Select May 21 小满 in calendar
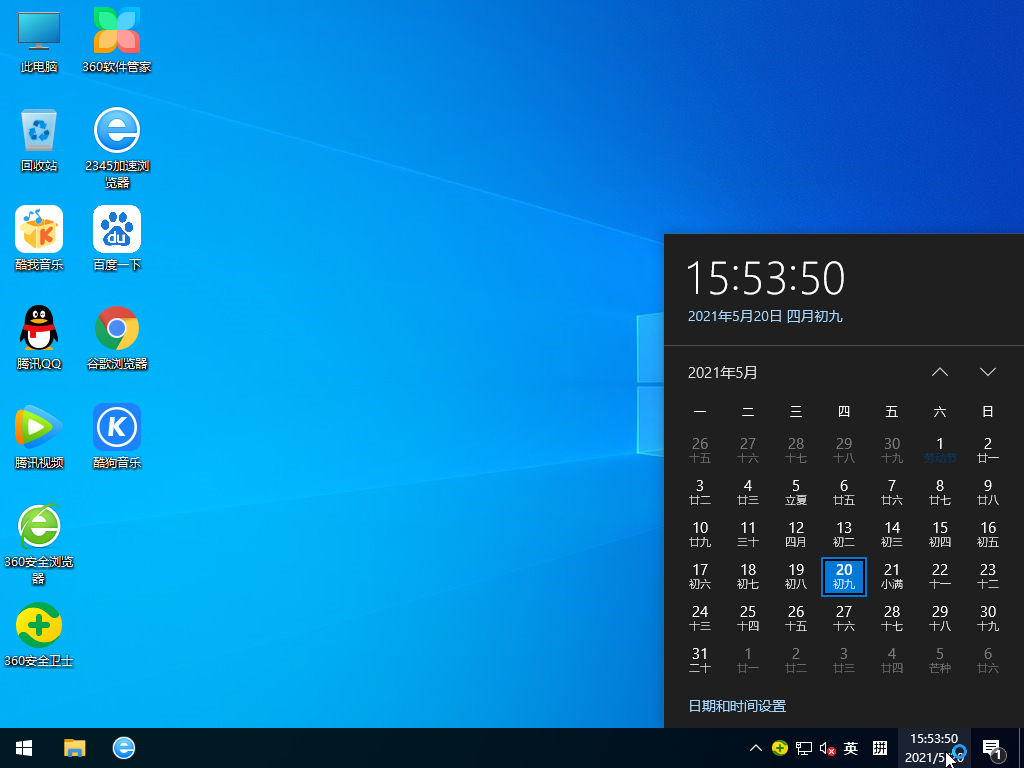Image resolution: width=1024 pixels, height=768 pixels. 892,577
